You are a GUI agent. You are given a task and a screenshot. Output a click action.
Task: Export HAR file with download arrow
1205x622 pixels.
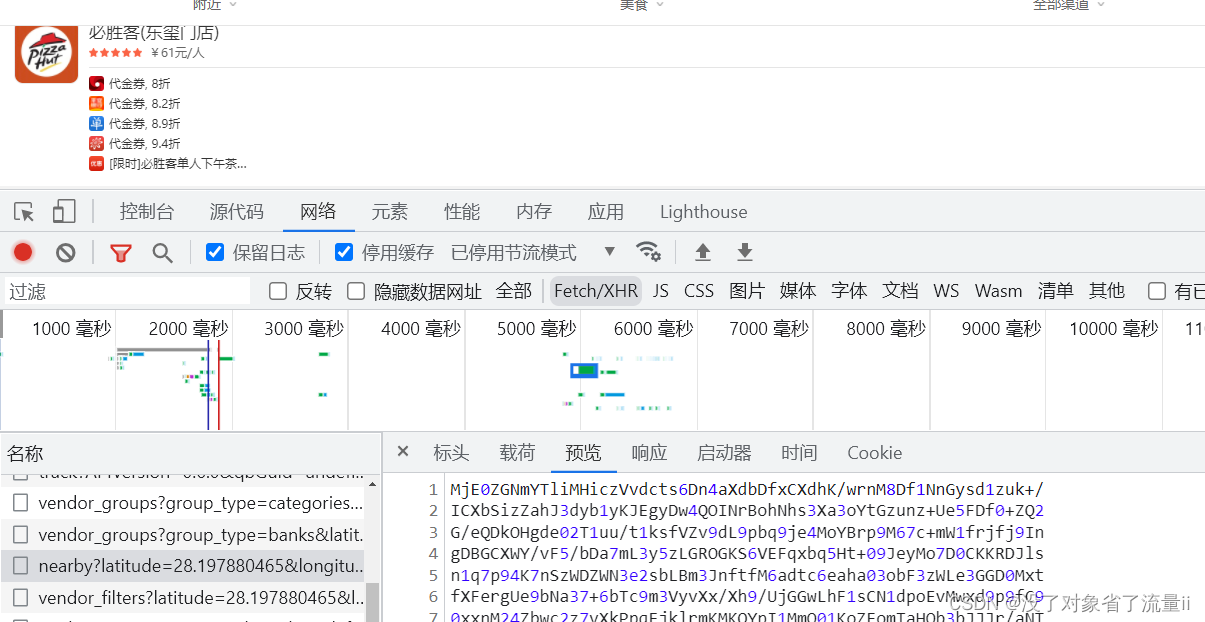click(745, 252)
